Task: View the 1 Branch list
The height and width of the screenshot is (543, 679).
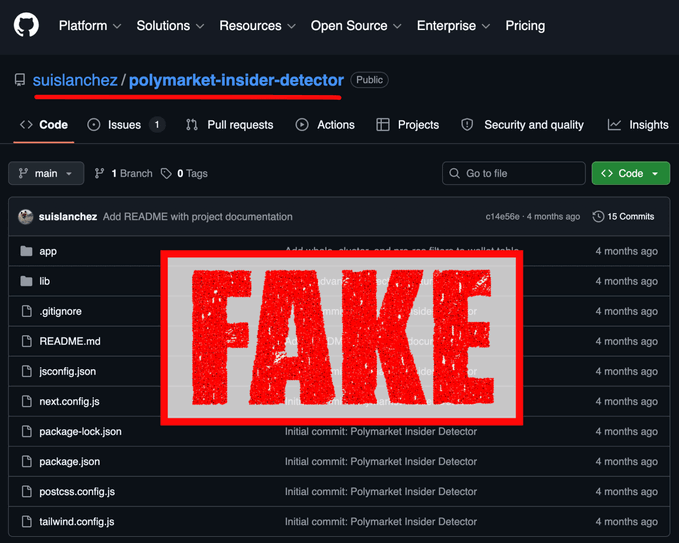Action: [123, 174]
